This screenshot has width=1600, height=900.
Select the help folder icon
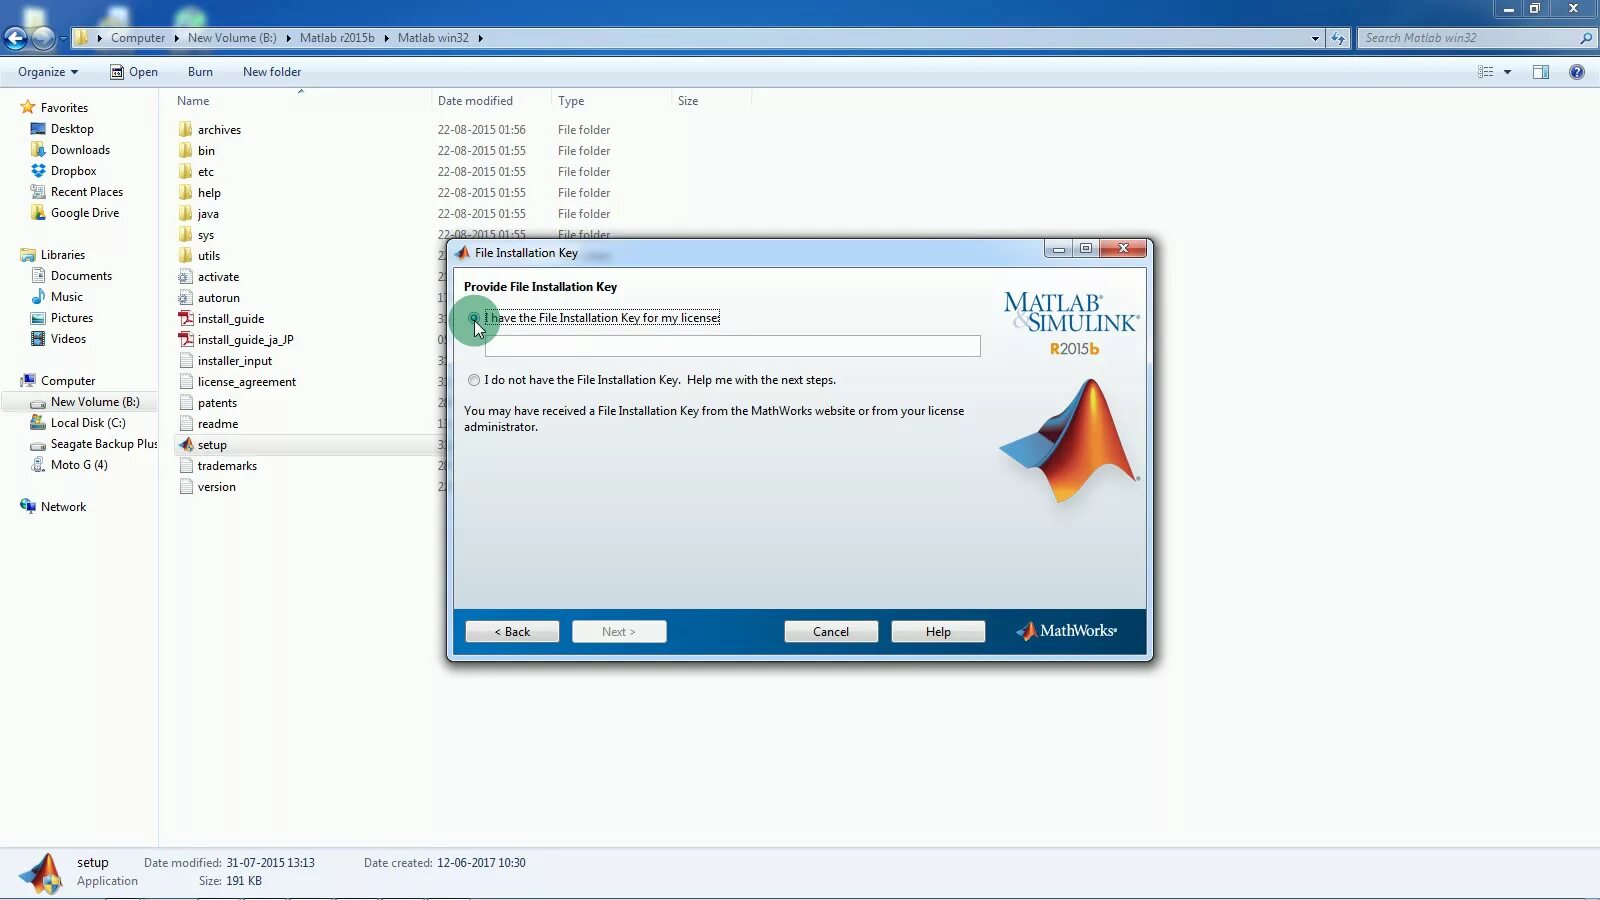coord(185,192)
